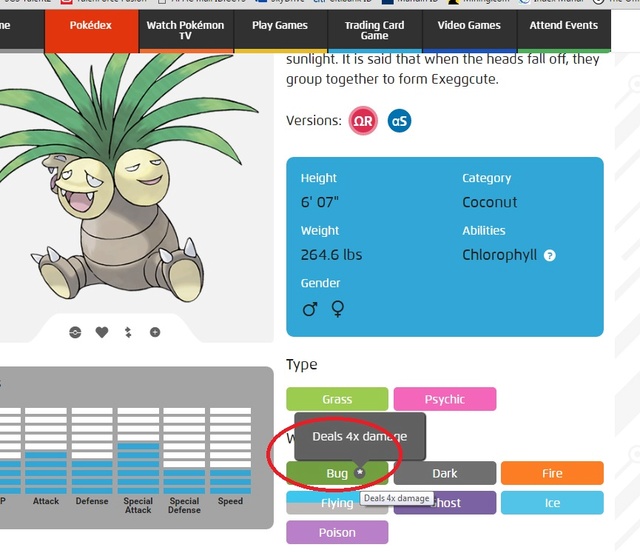Click the description text mentioning Exeggcute
Viewport: 640px width, 553px height.
point(443,69)
